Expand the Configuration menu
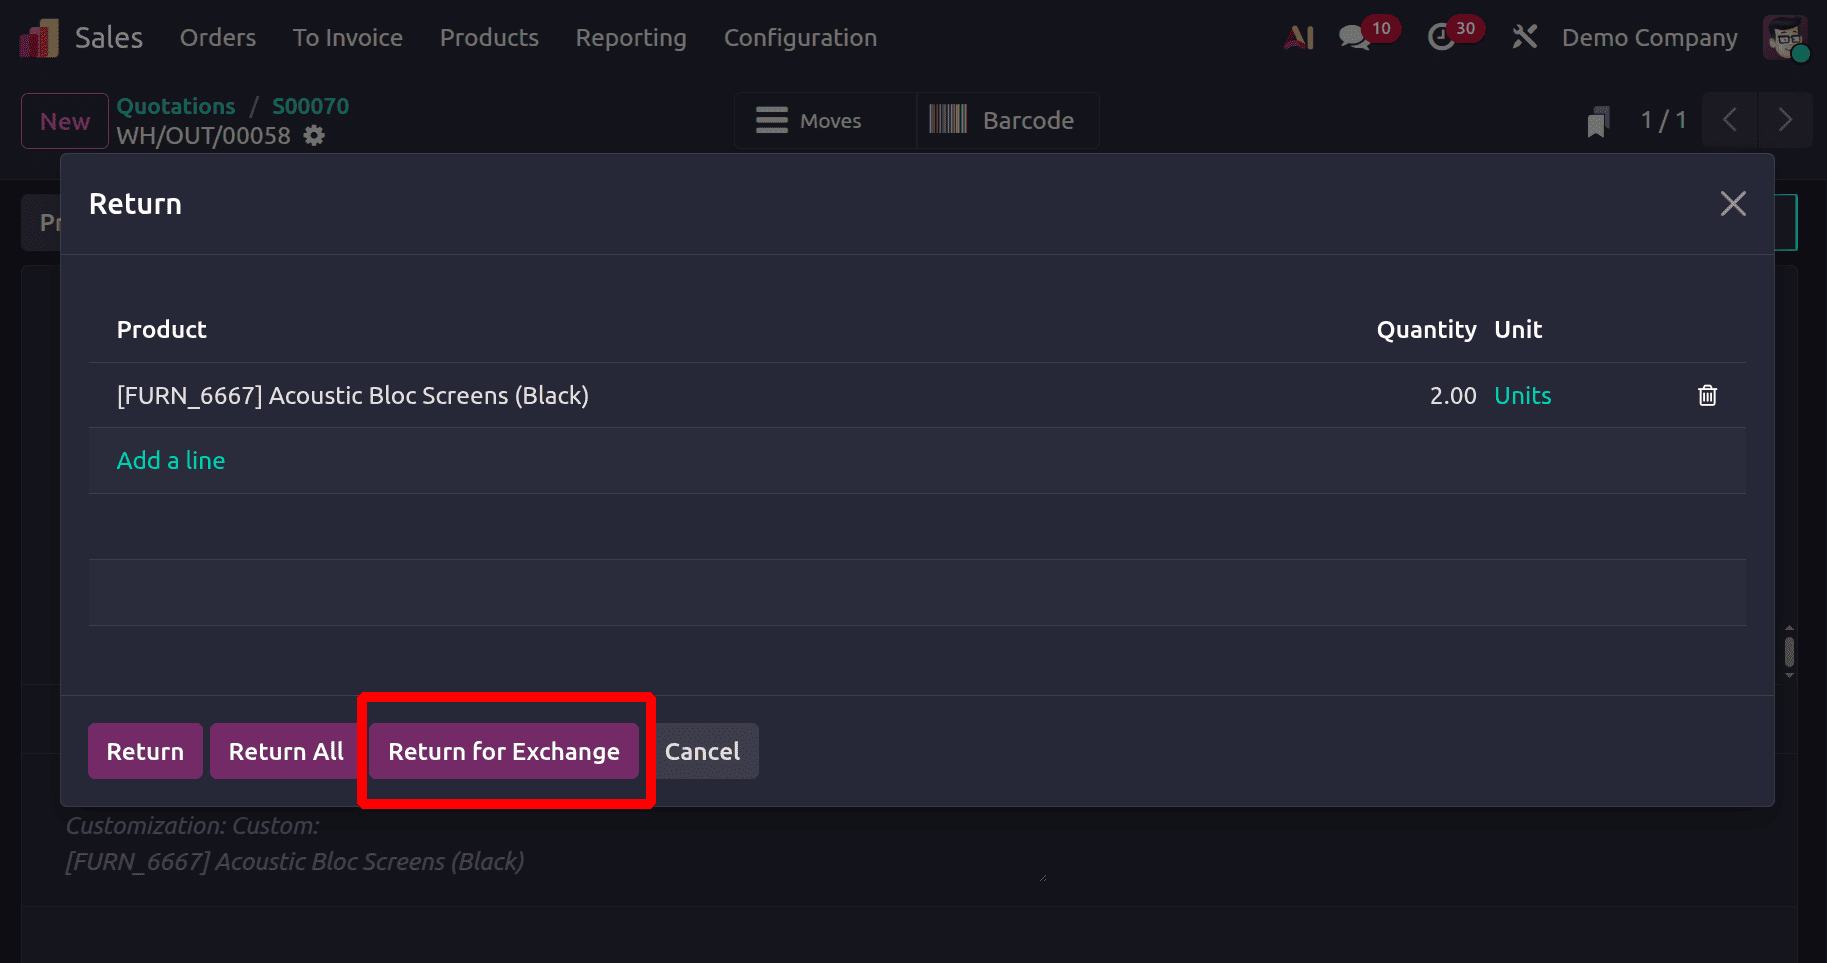The image size is (1827, 963). pos(800,38)
